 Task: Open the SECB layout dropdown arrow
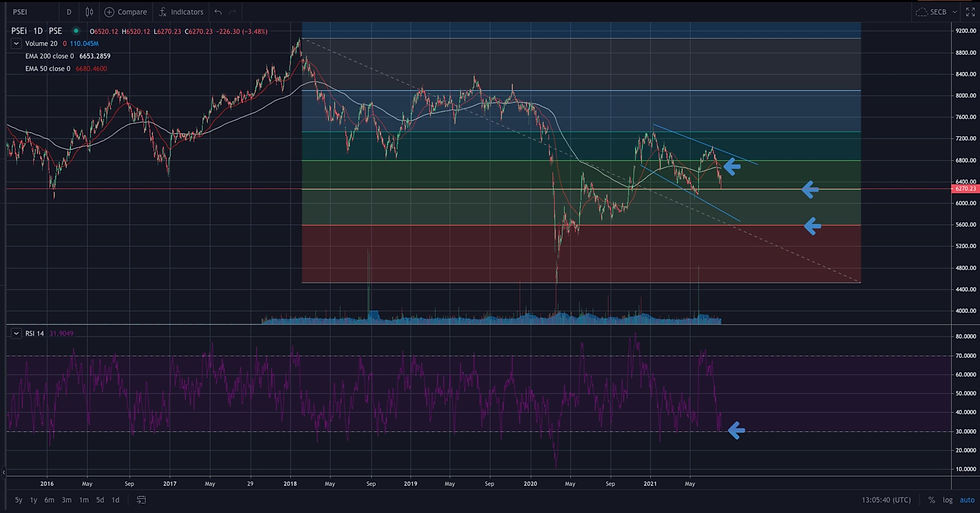(955, 12)
